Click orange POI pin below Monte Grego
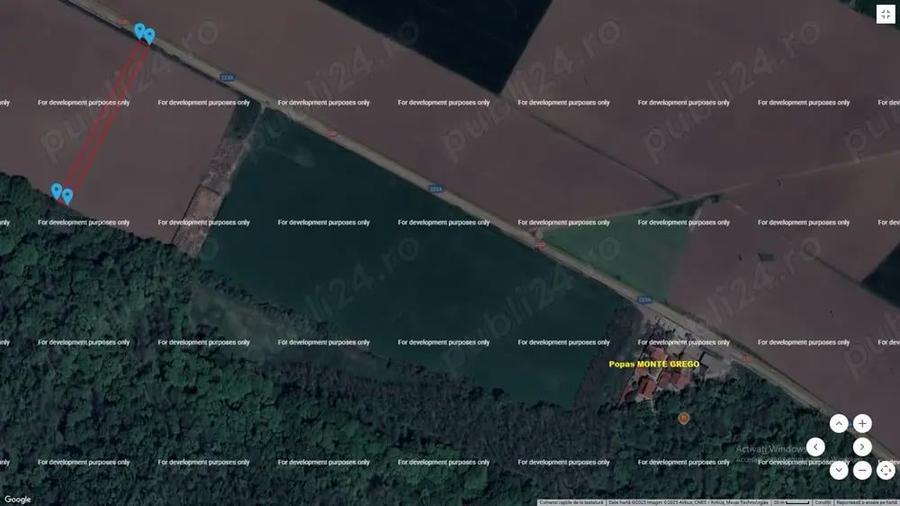Viewport: 900px width, 506px height. (684, 418)
